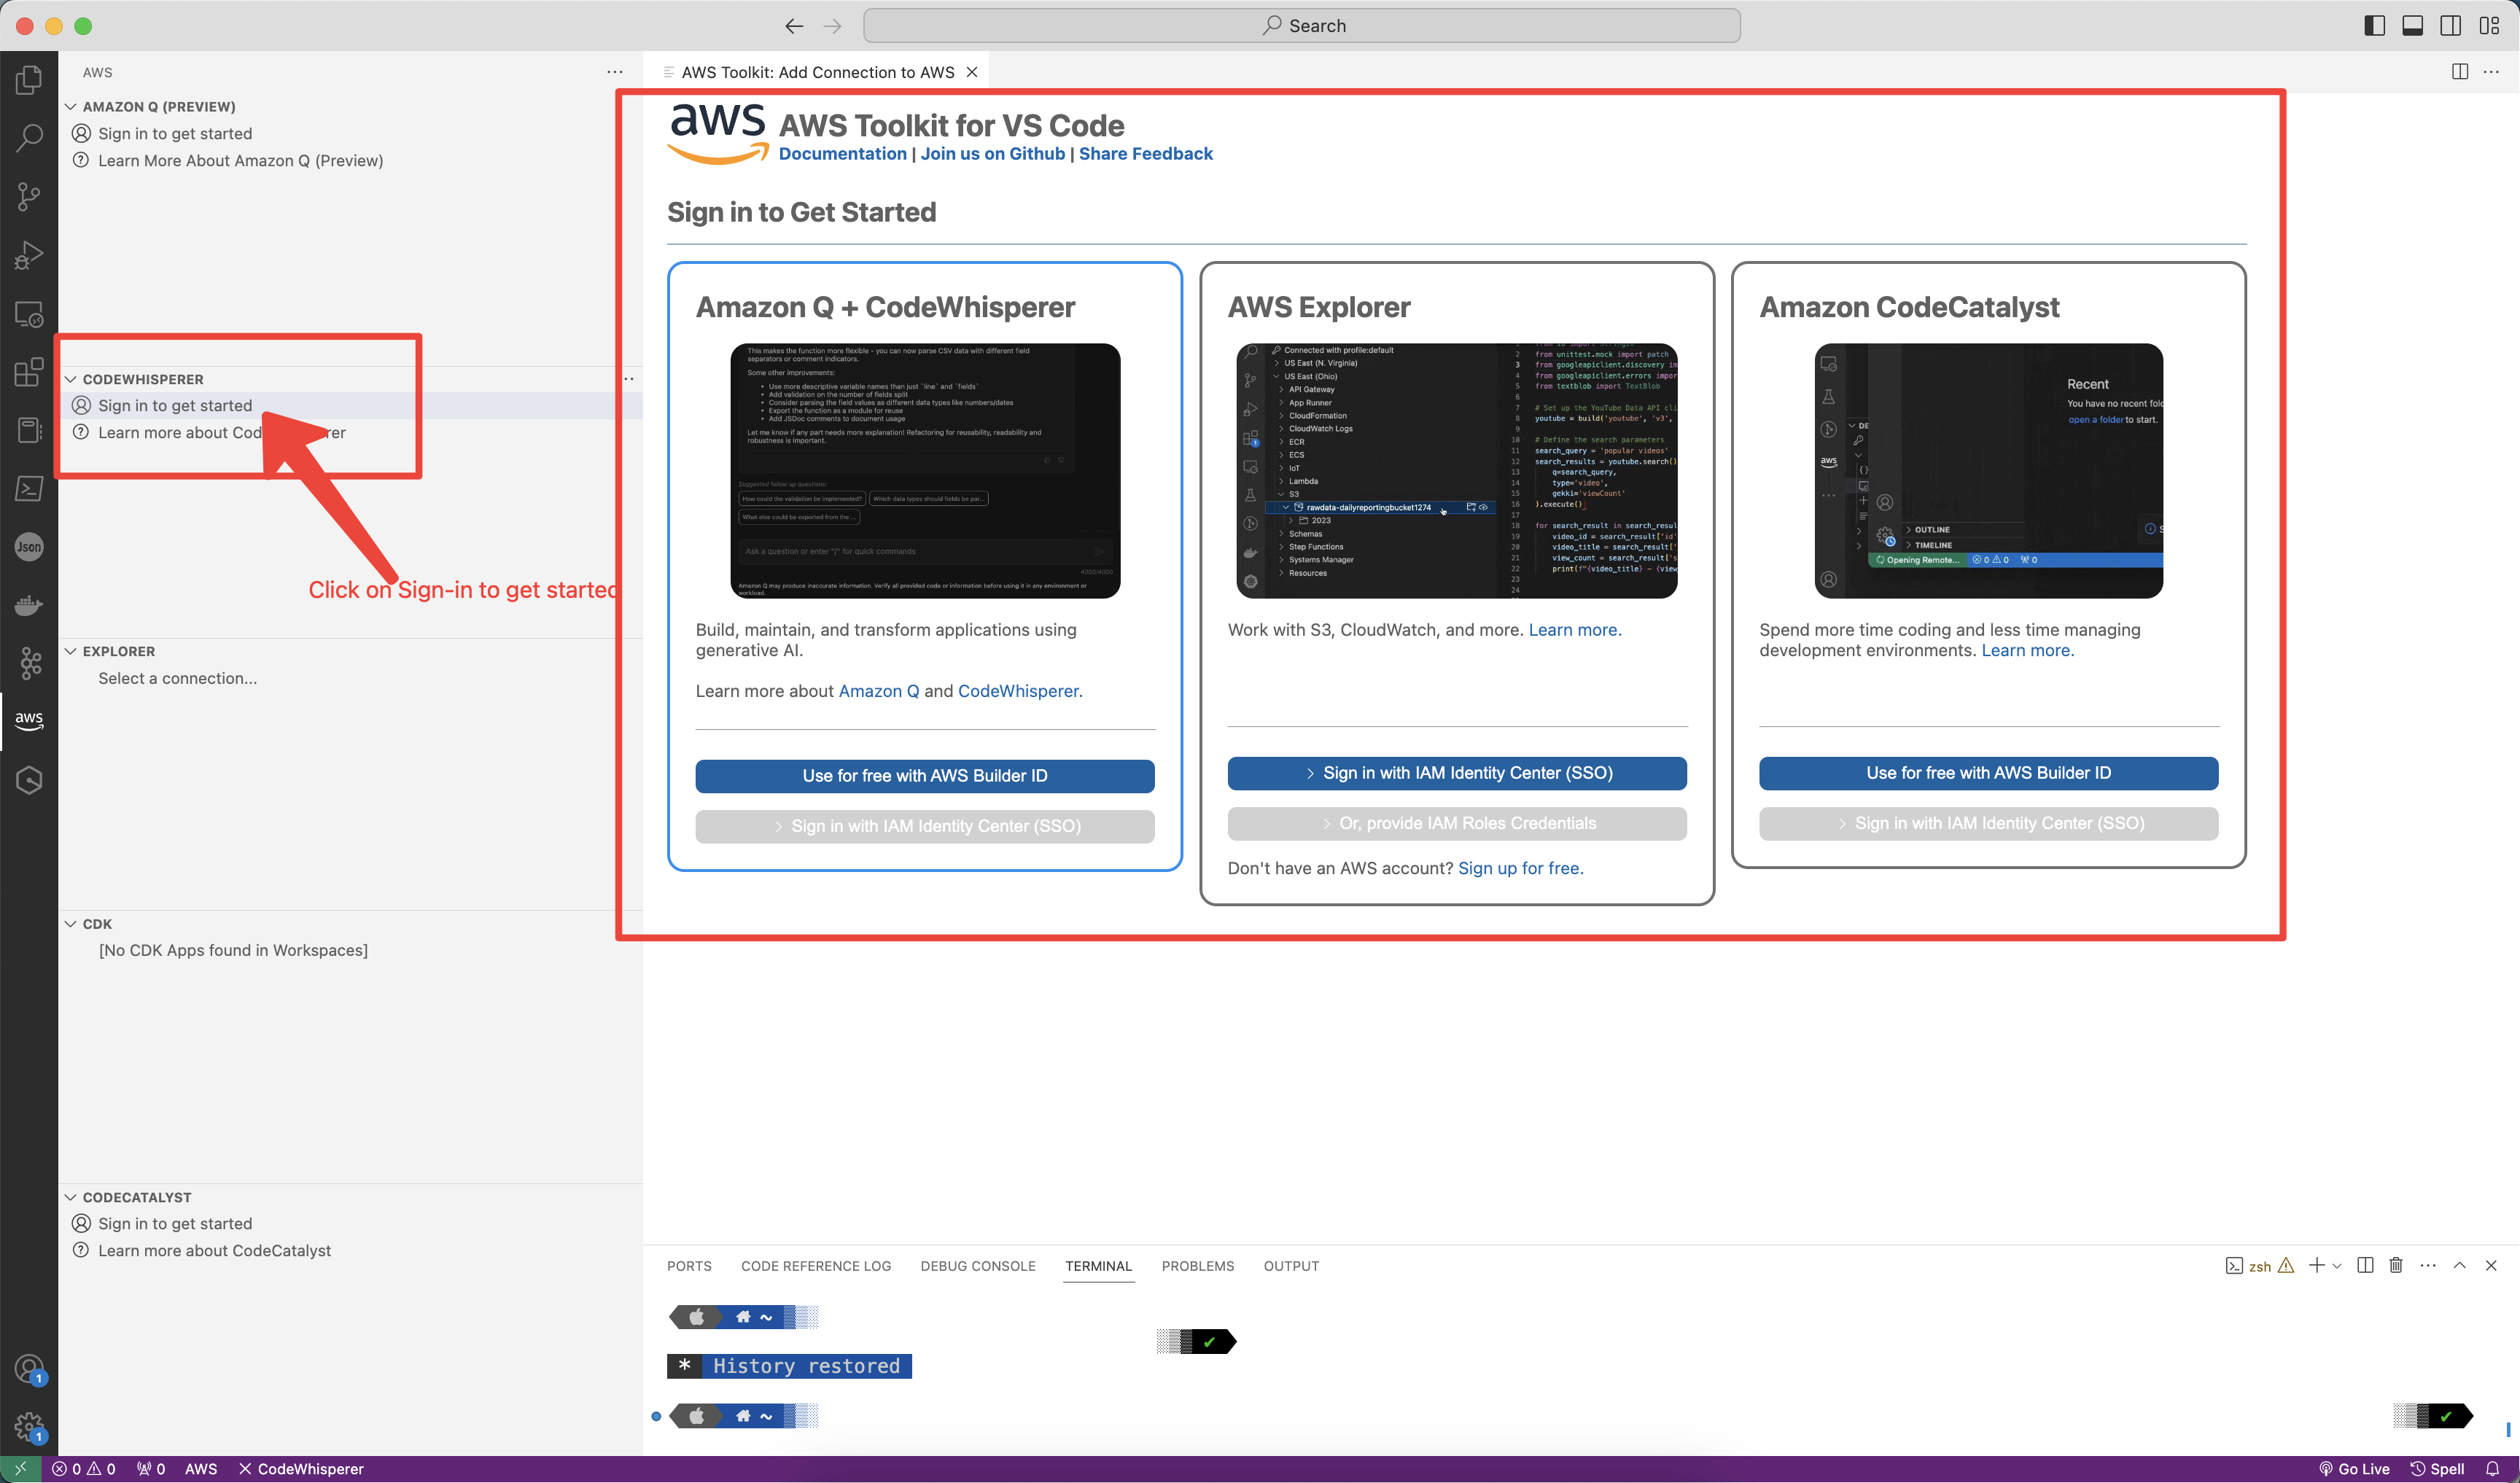The image size is (2520, 1483).
Task: Switch to the OUTPUT panel tab
Action: pos(1291,1266)
